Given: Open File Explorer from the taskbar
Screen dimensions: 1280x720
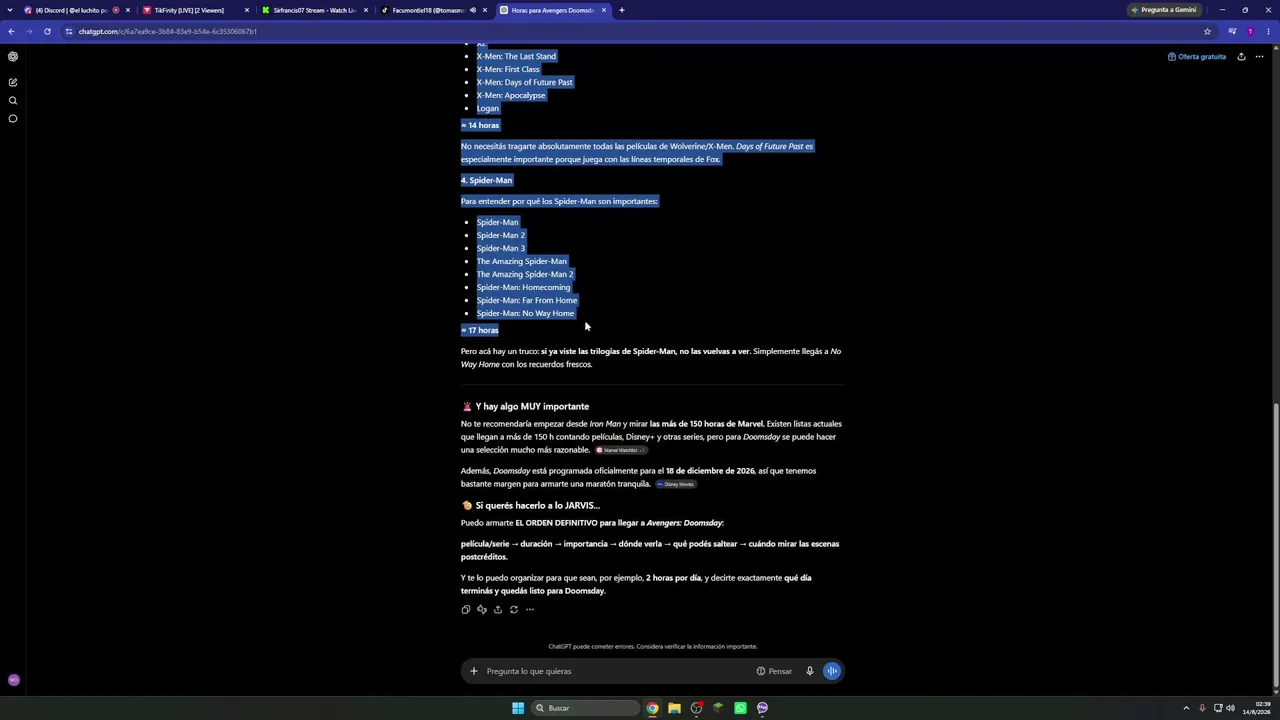Looking at the screenshot, I should tap(674, 708).
